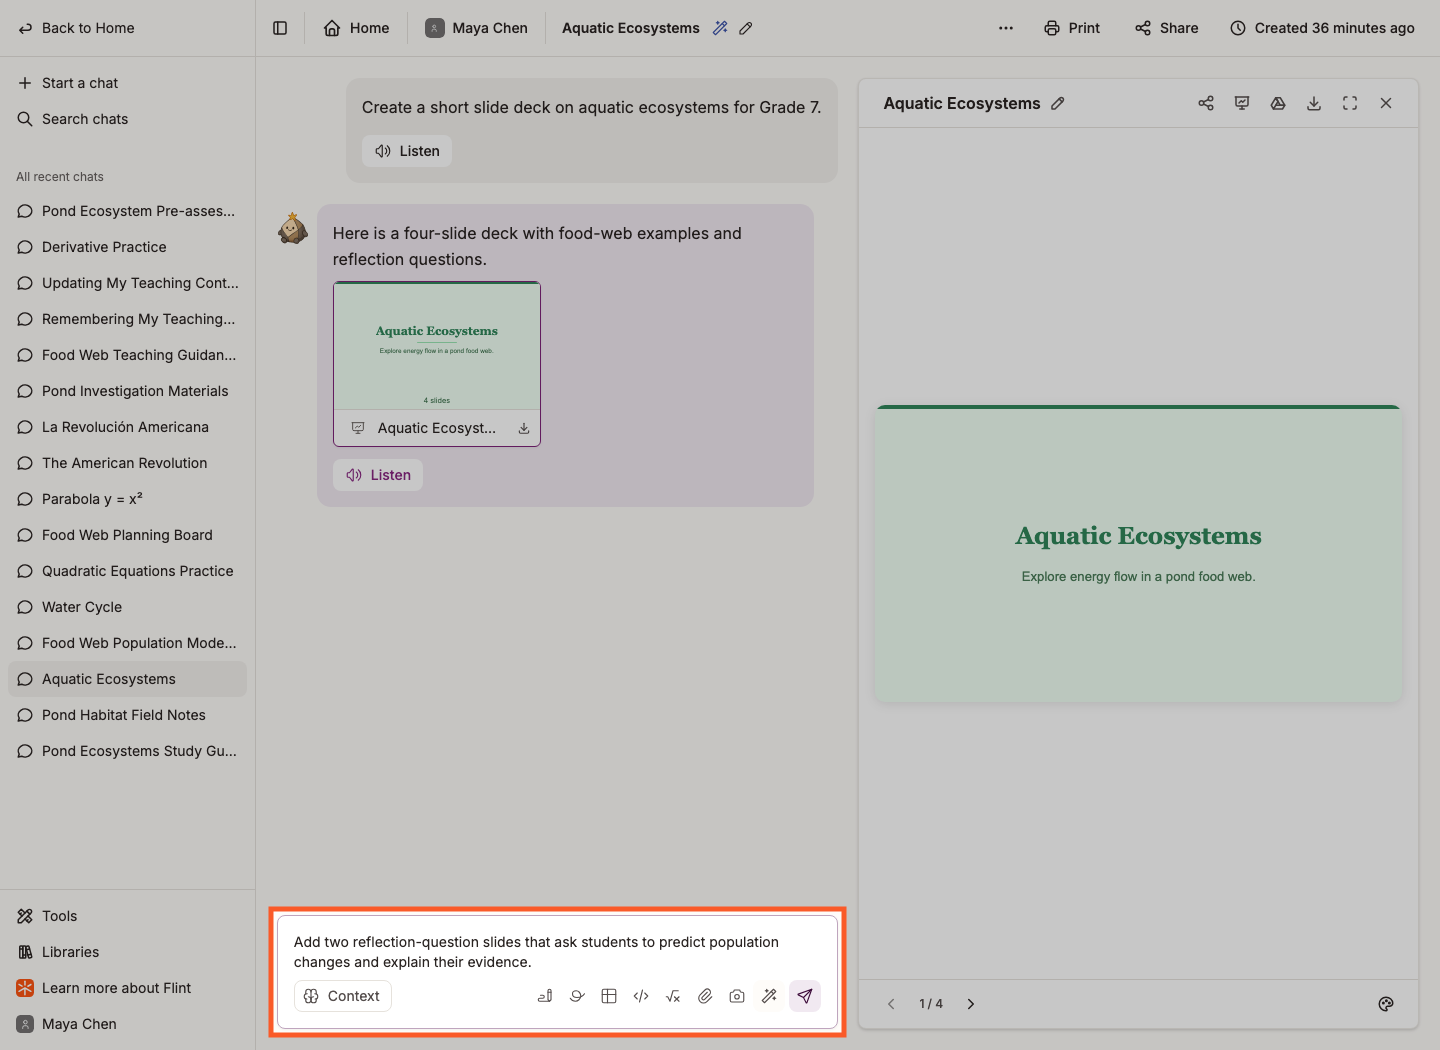This screenshot has width=1440, height=1050.
Task: Save the slide deck to Google Drive
Action: [x=1278, y=103]
